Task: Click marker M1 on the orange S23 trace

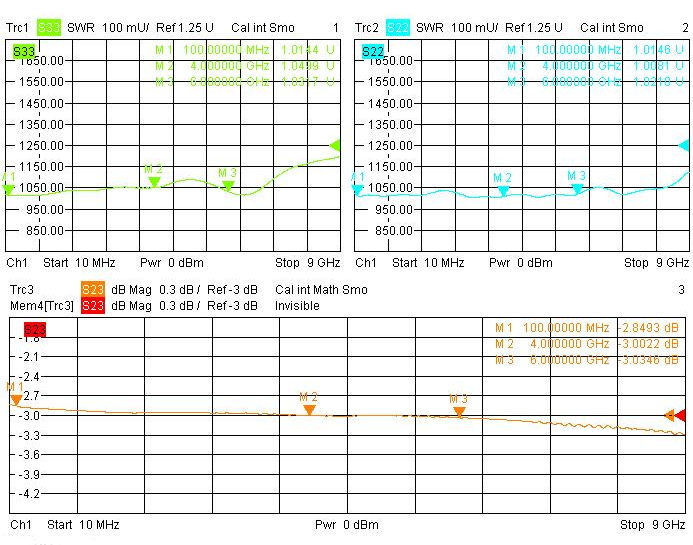Action: point(16,399)
